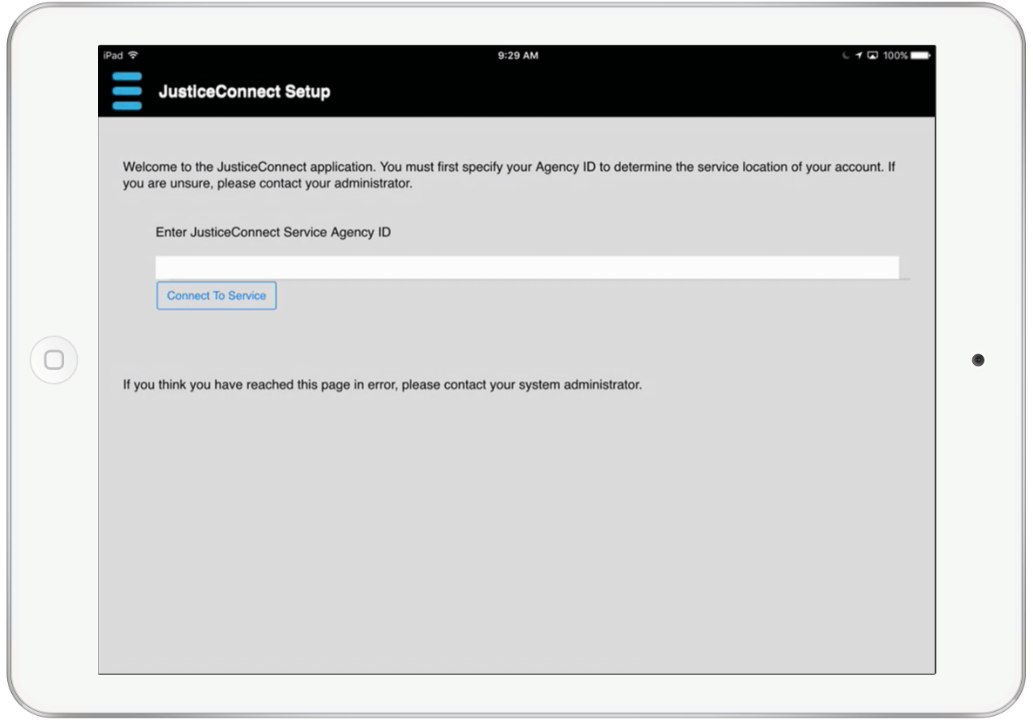
Task: Tap the battery indicator icon
Action: tap(920, 55)
